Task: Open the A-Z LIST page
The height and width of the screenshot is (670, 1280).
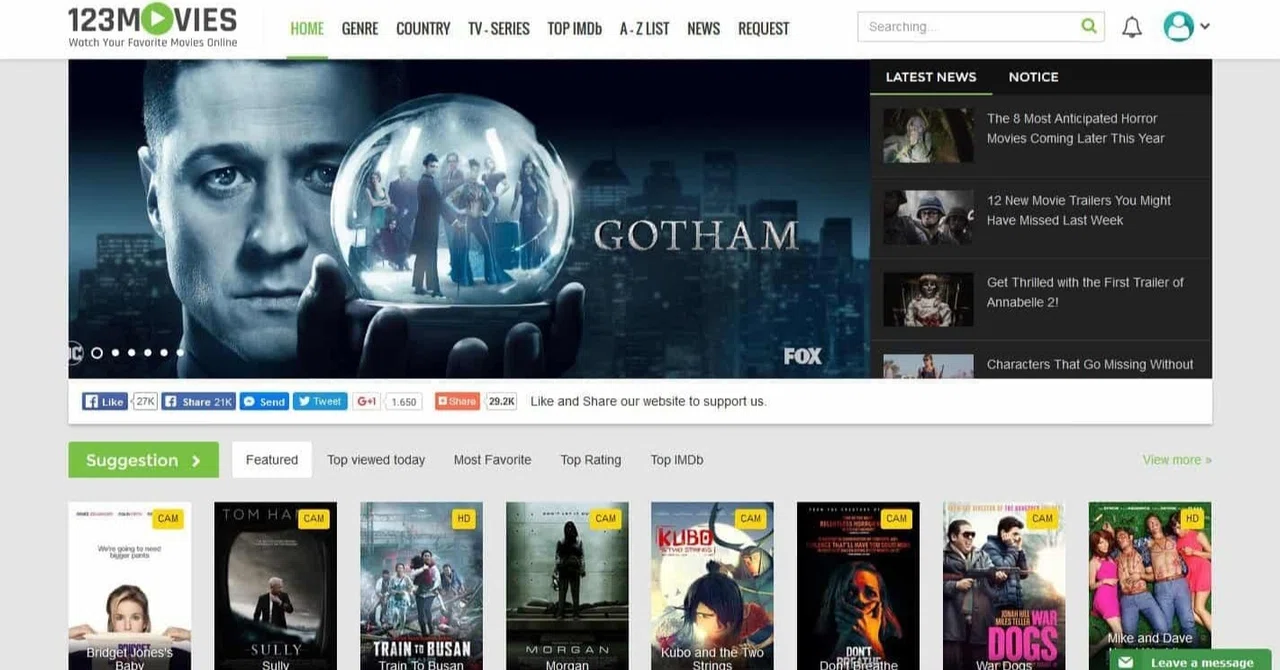Action: click(x=644, y=28)
